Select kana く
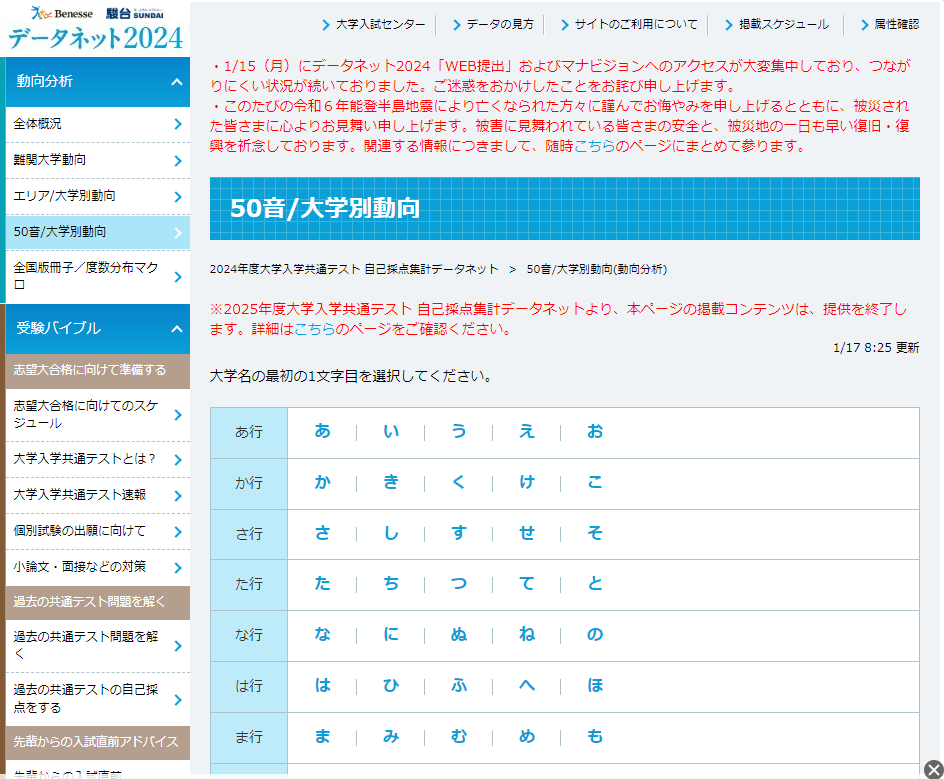Screen dimensions: 944x779 459,482
